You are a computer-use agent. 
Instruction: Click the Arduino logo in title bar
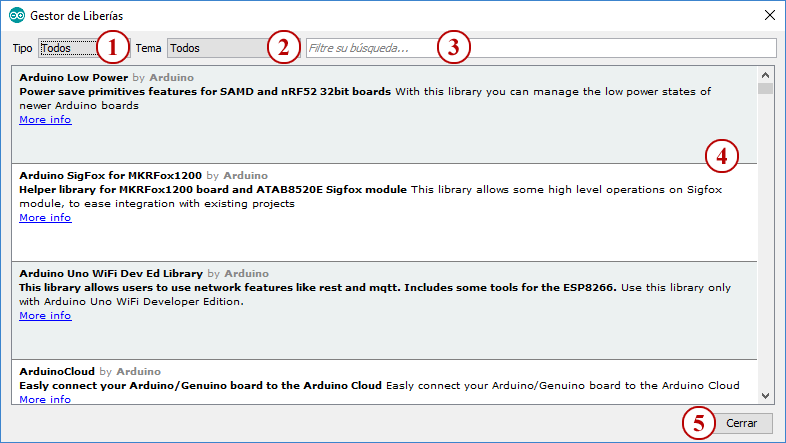(16, 15)
